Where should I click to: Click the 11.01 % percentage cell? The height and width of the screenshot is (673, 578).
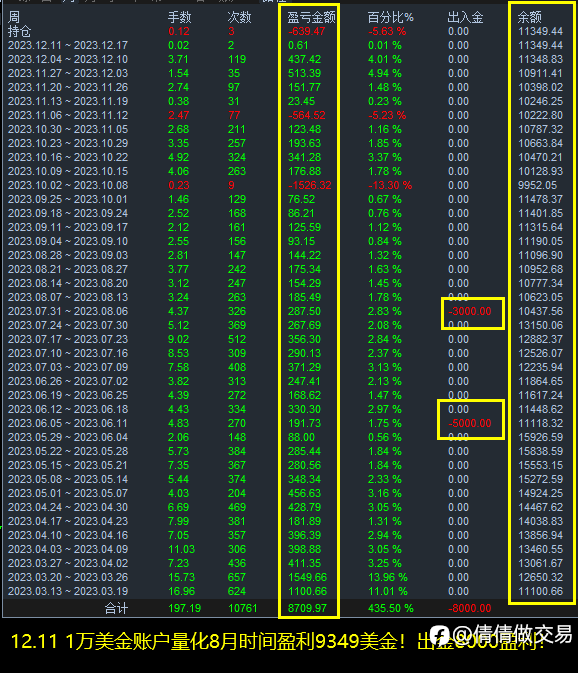point(387,591)
